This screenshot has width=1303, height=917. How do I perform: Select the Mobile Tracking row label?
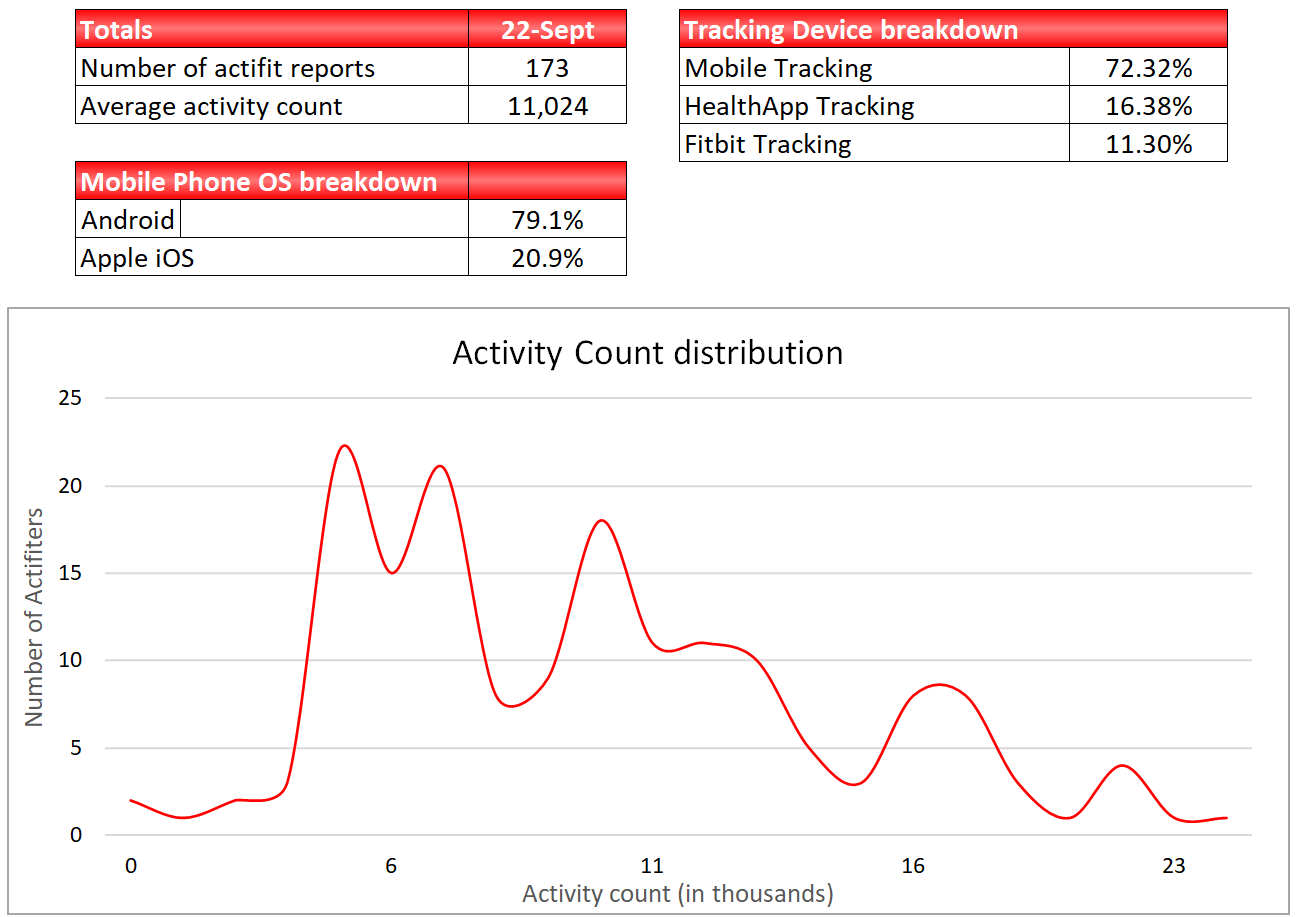(874, 67)
